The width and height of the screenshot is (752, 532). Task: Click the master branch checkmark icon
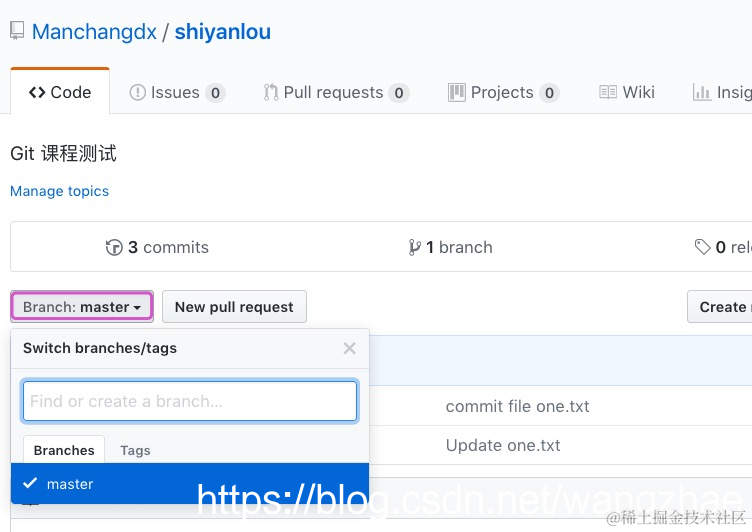(x=30, y=483)
